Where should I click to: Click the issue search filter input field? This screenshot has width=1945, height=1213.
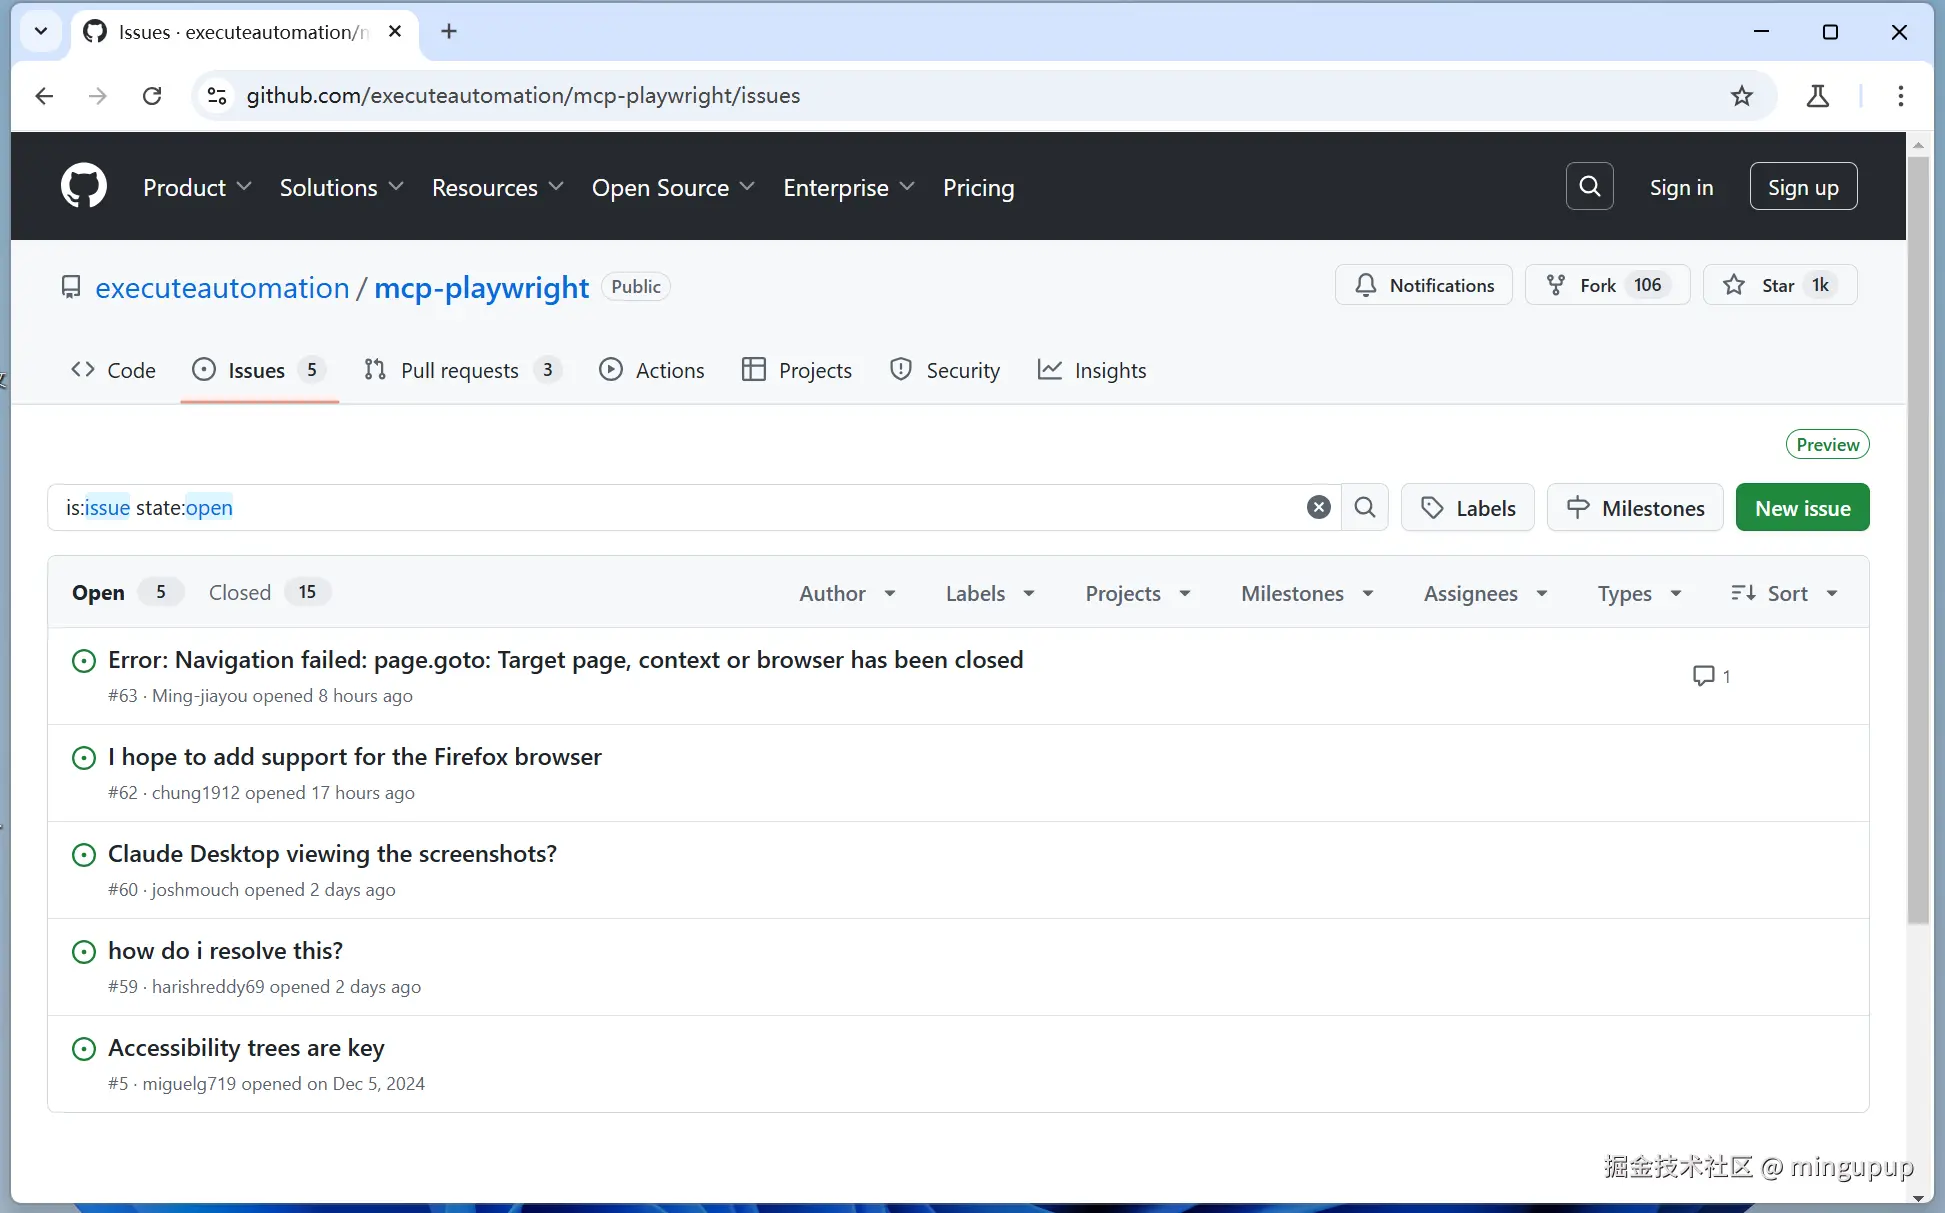[x=700, y=508]
